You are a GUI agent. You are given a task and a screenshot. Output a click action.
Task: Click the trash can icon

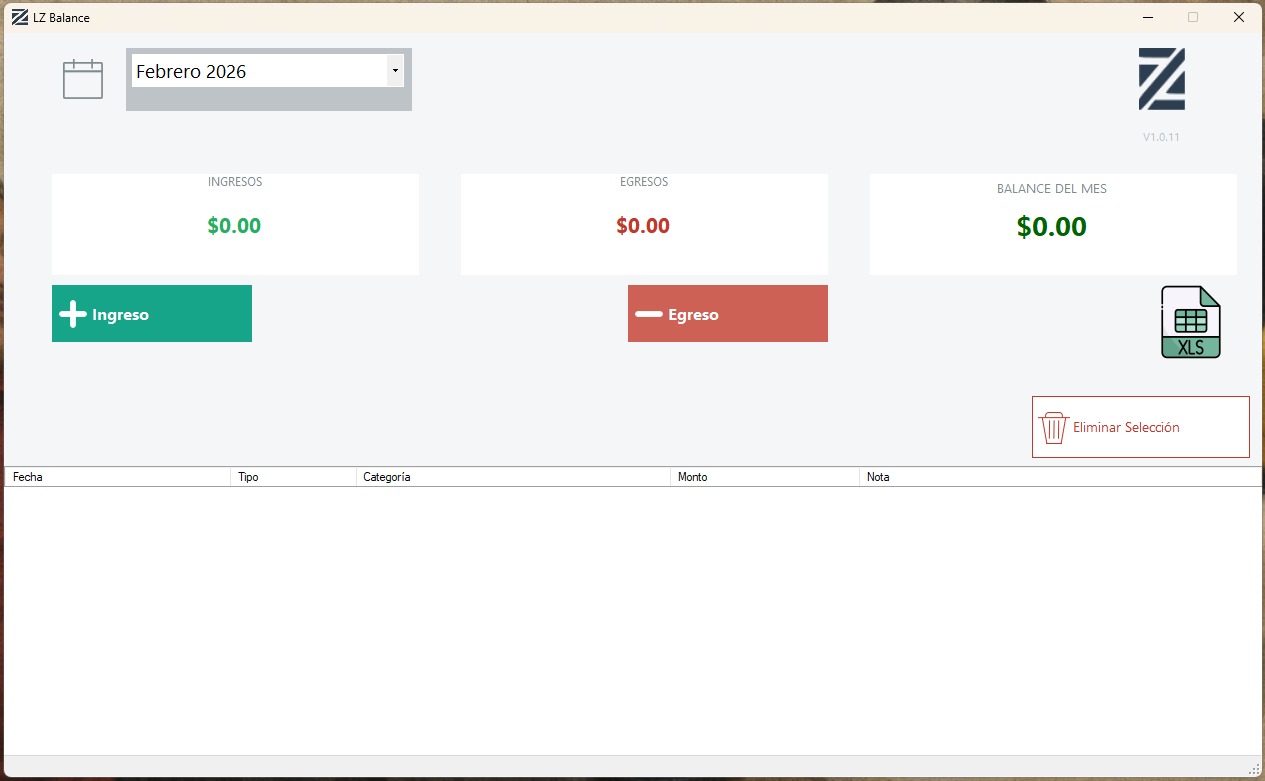(x=1053, y=428)
